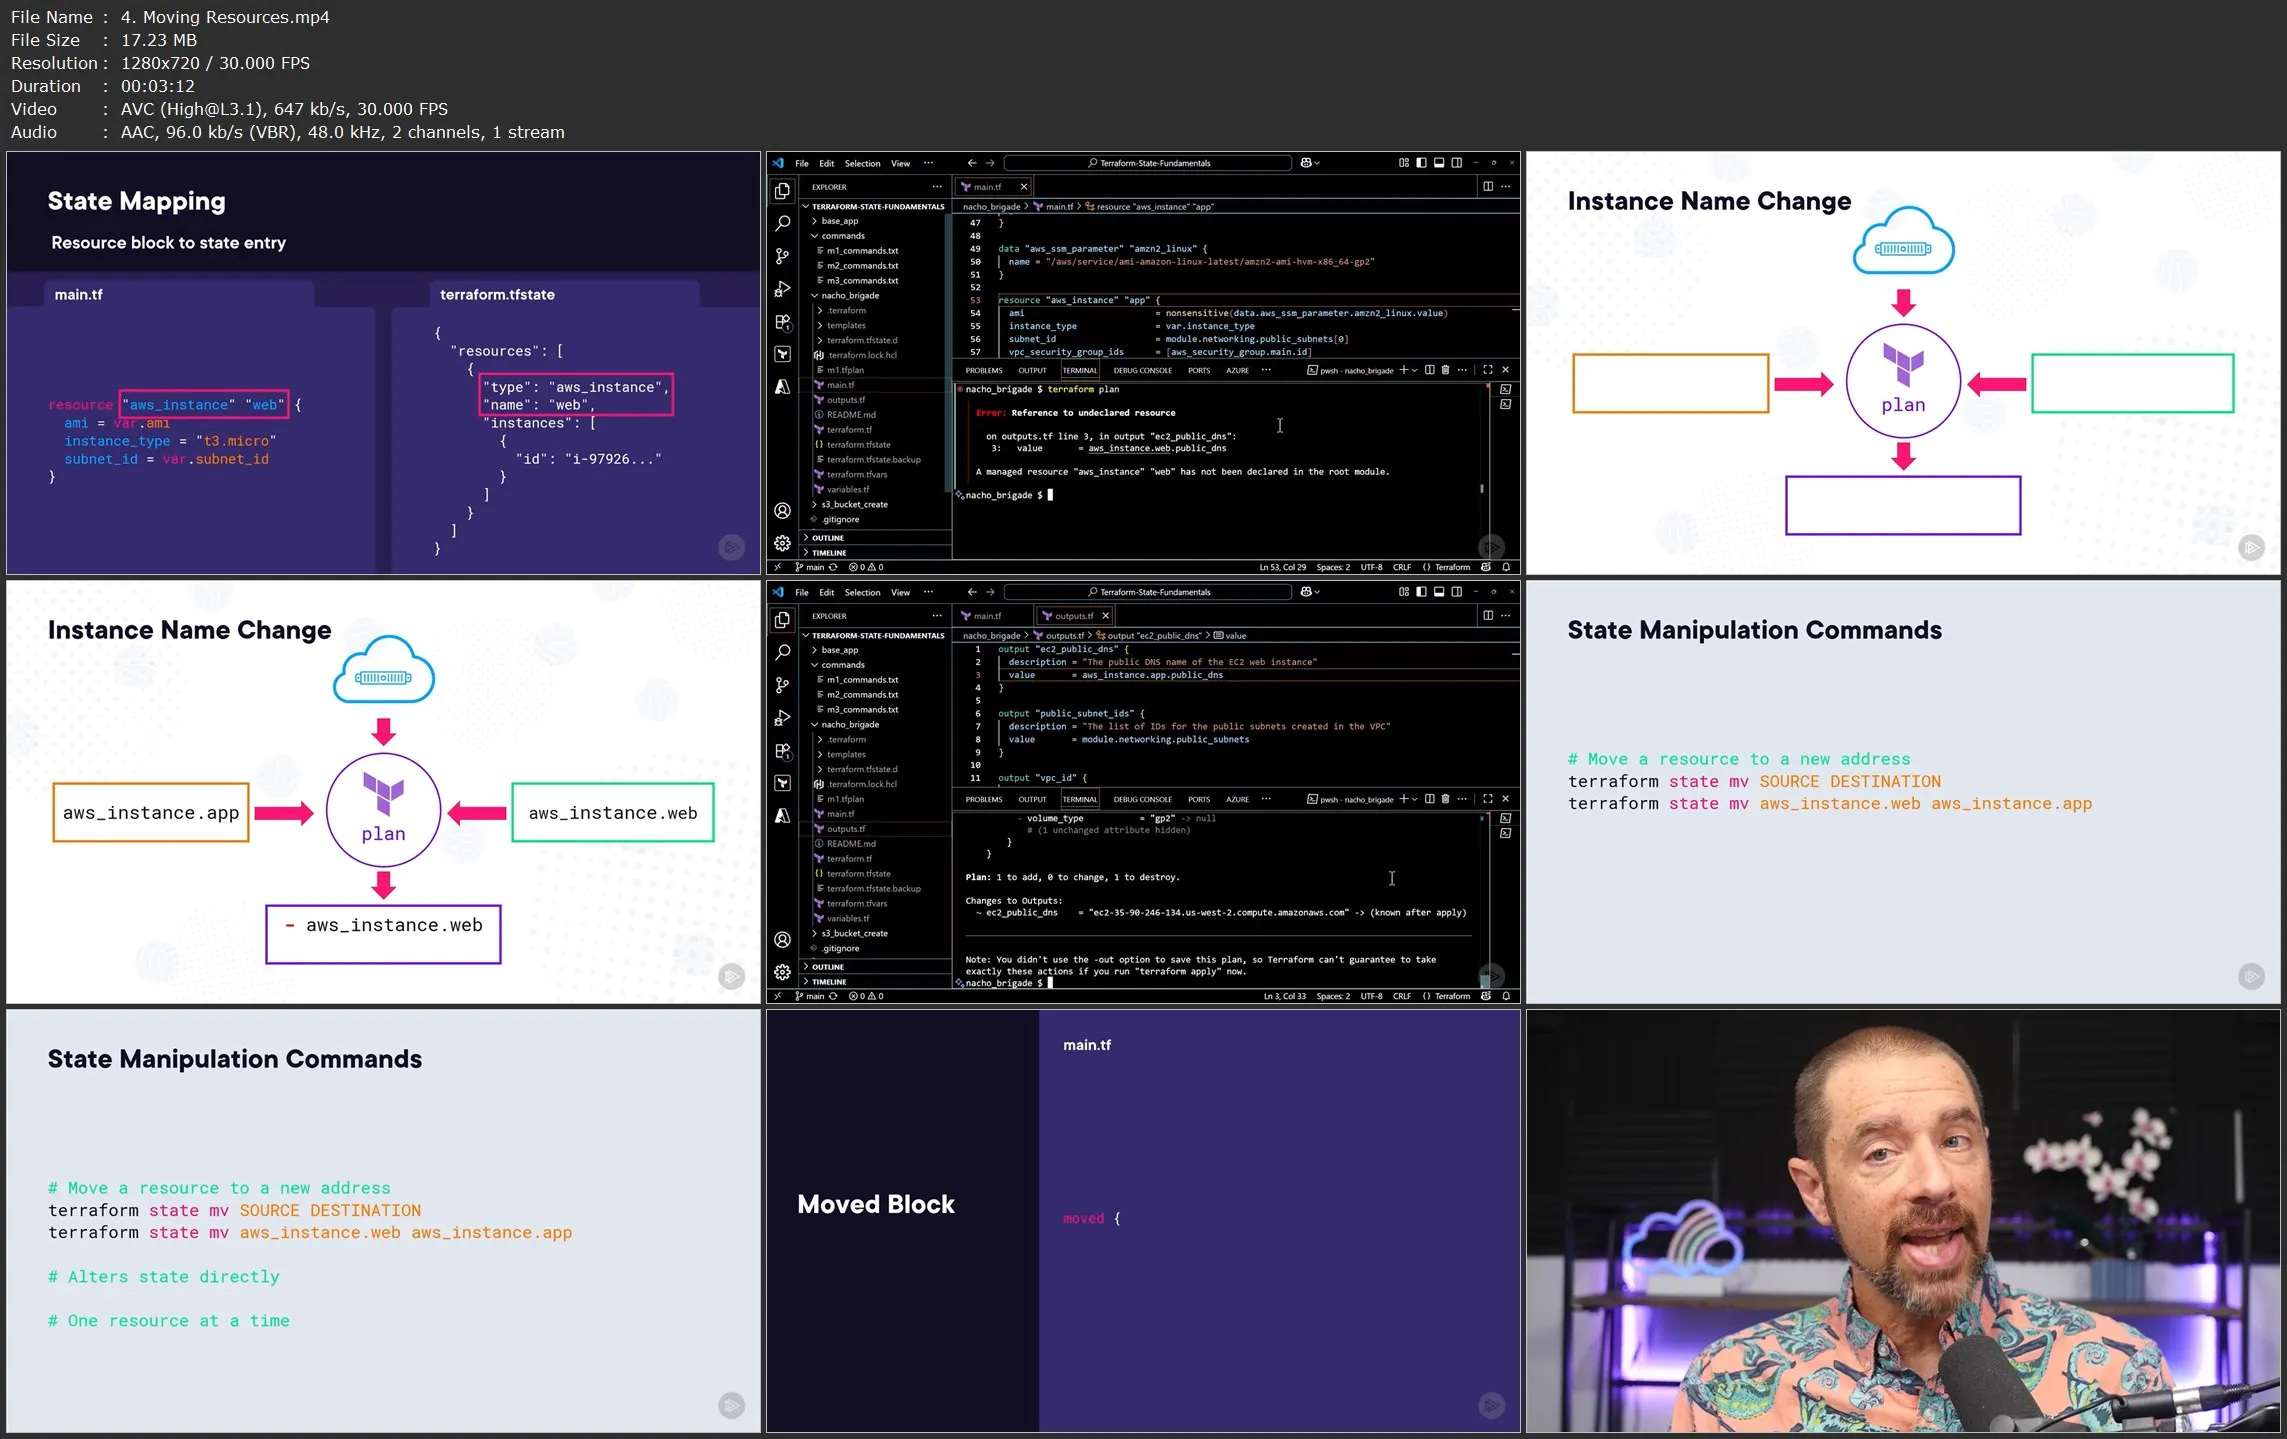This screenshot has height=1439, width=2287.
Task: Close terminal panel X in the outputs.tf frame
Action: pyautogui.click(x=1505, y=799)
